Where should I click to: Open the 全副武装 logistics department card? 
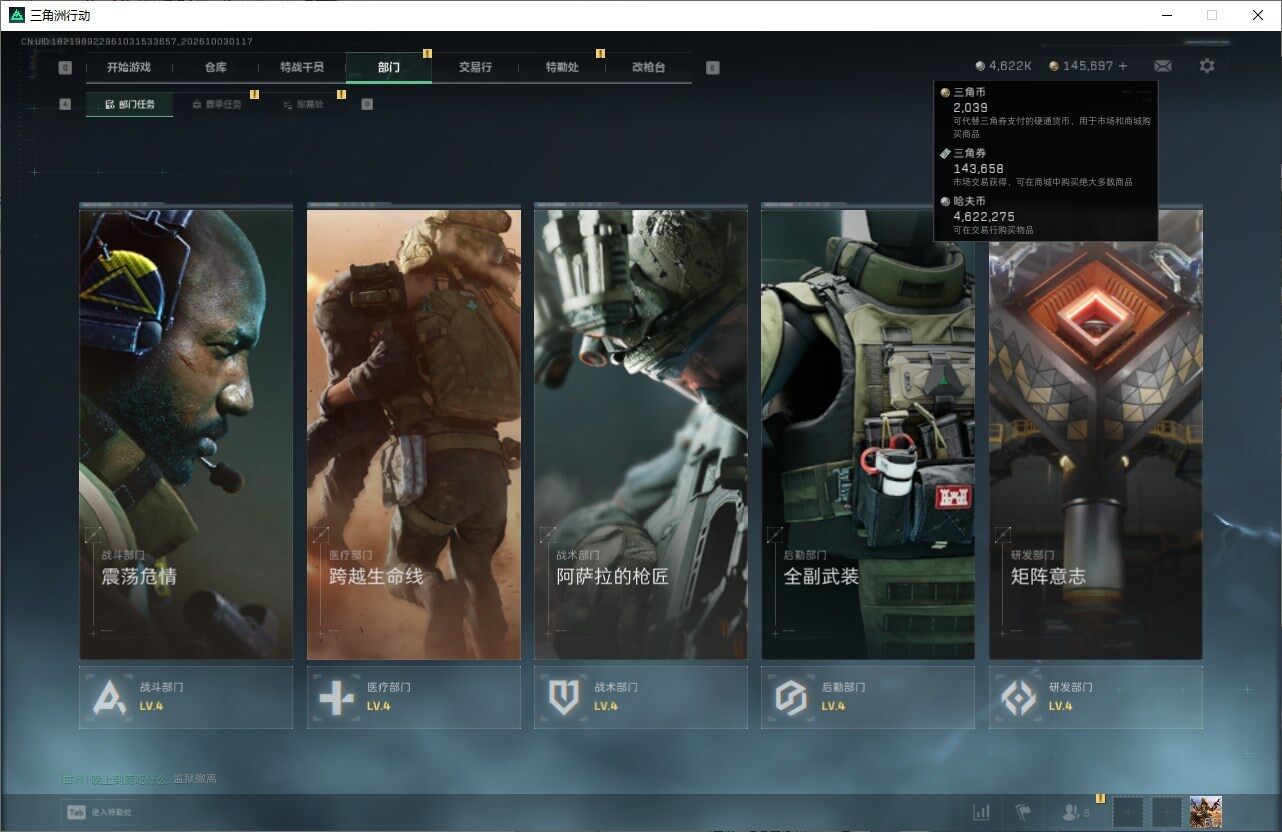pos(868,432)
